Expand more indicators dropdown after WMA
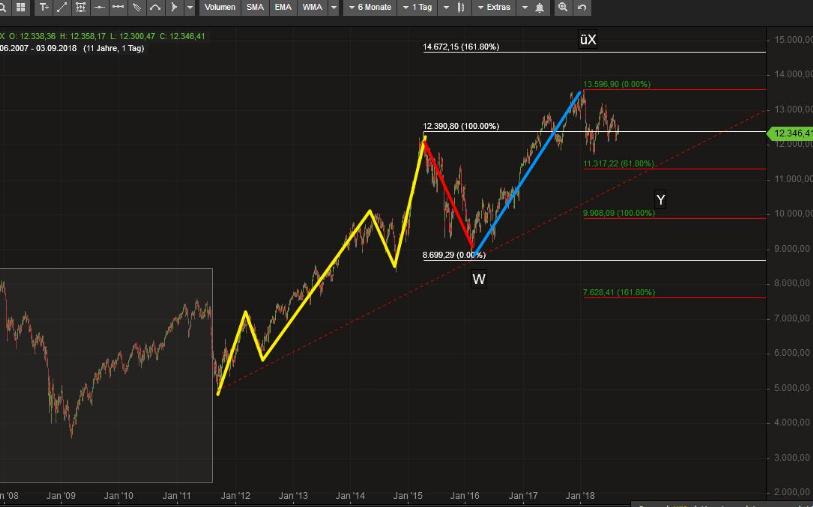Screen dimensions: 813x507 tap(334, 7)
